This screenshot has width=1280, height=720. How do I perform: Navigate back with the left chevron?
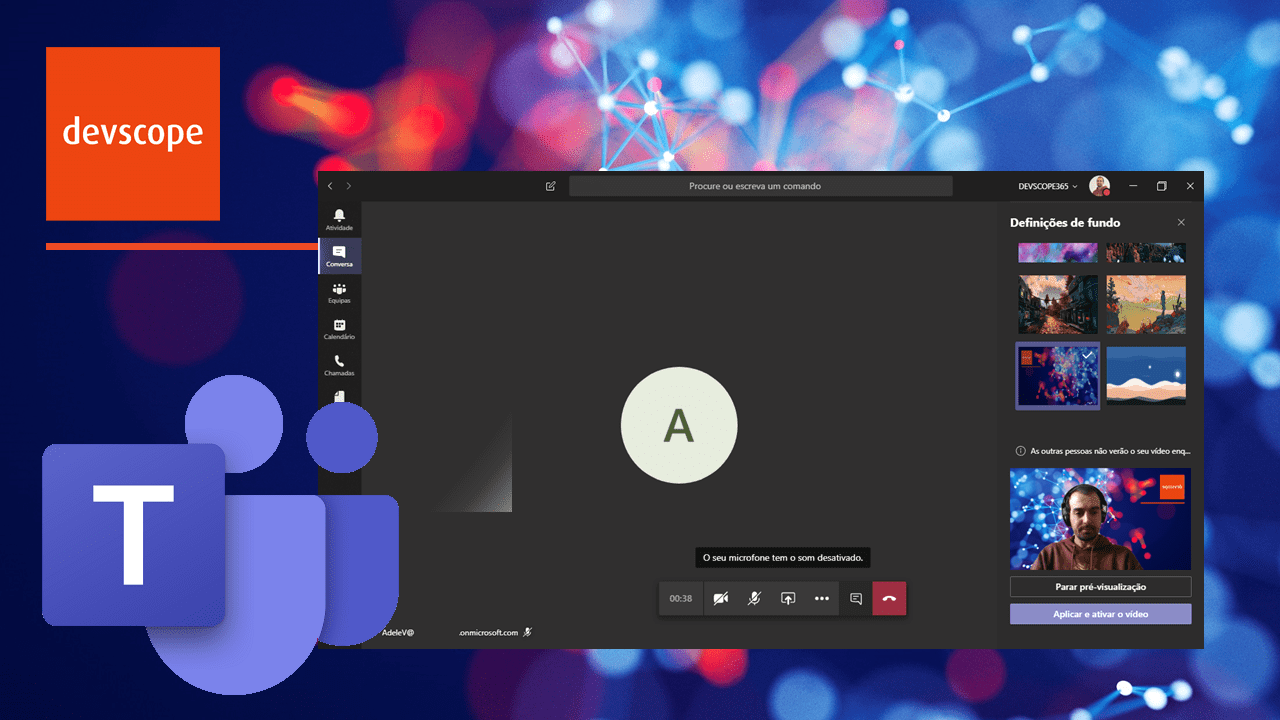click(x=330, y=186)
